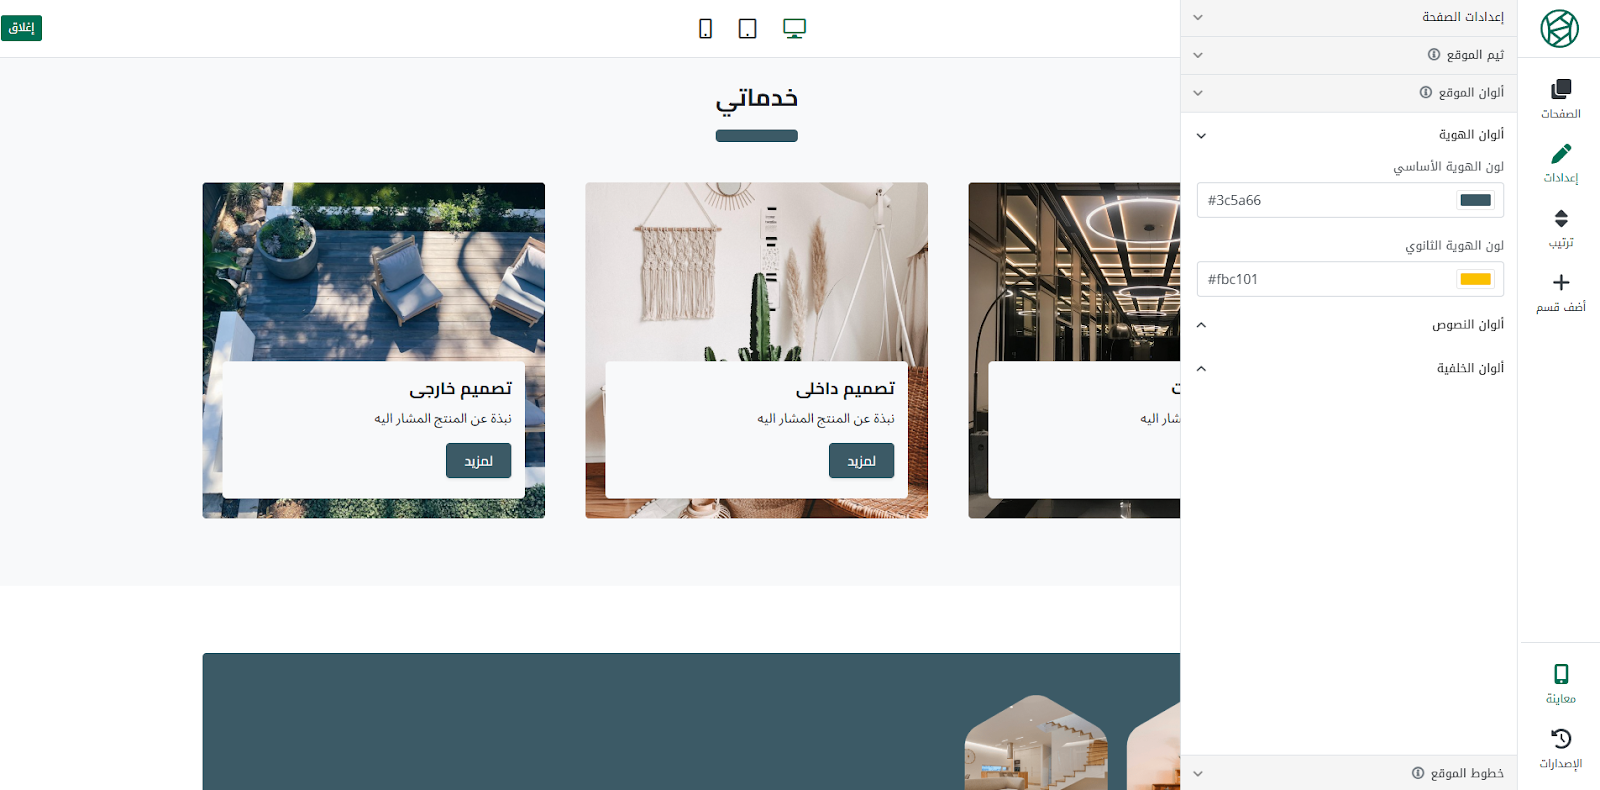Open the الإصدارات history icon

[x=1560, y=739]
